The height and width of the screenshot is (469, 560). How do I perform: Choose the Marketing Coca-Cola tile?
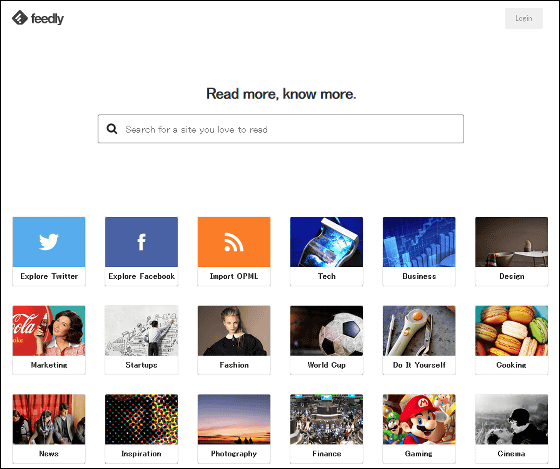click(x=49, y=340)
